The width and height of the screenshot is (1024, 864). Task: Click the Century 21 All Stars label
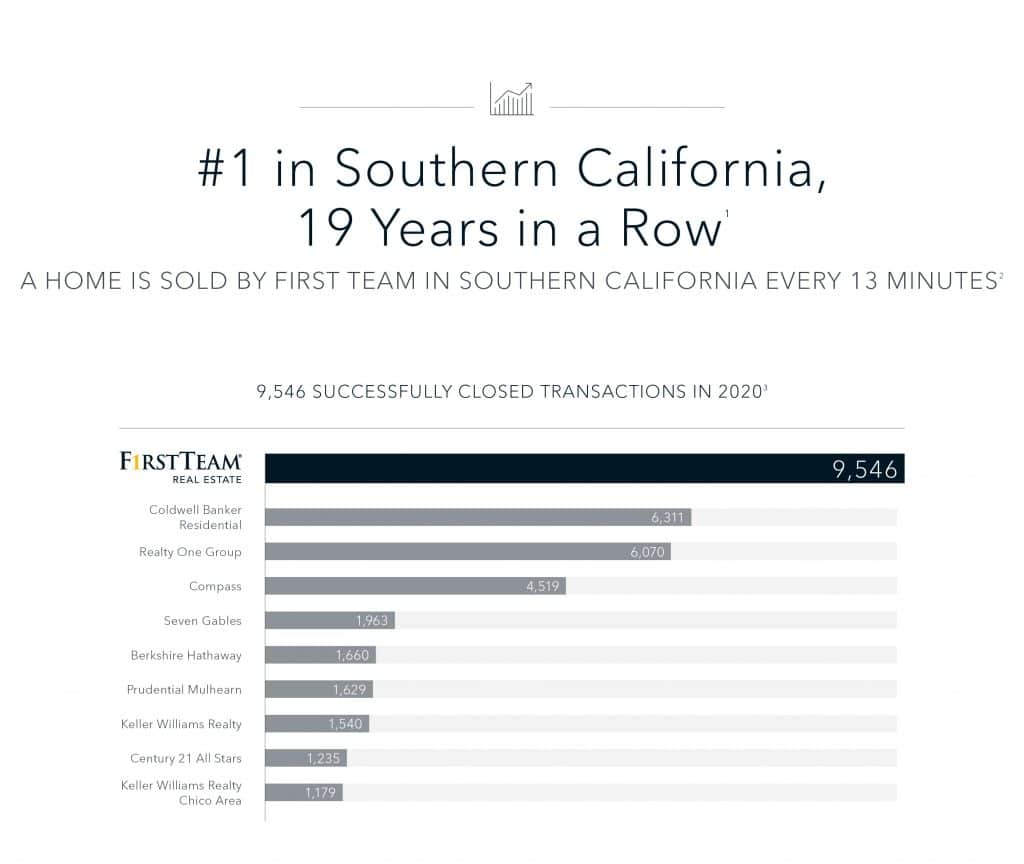[x=185, y=758]
